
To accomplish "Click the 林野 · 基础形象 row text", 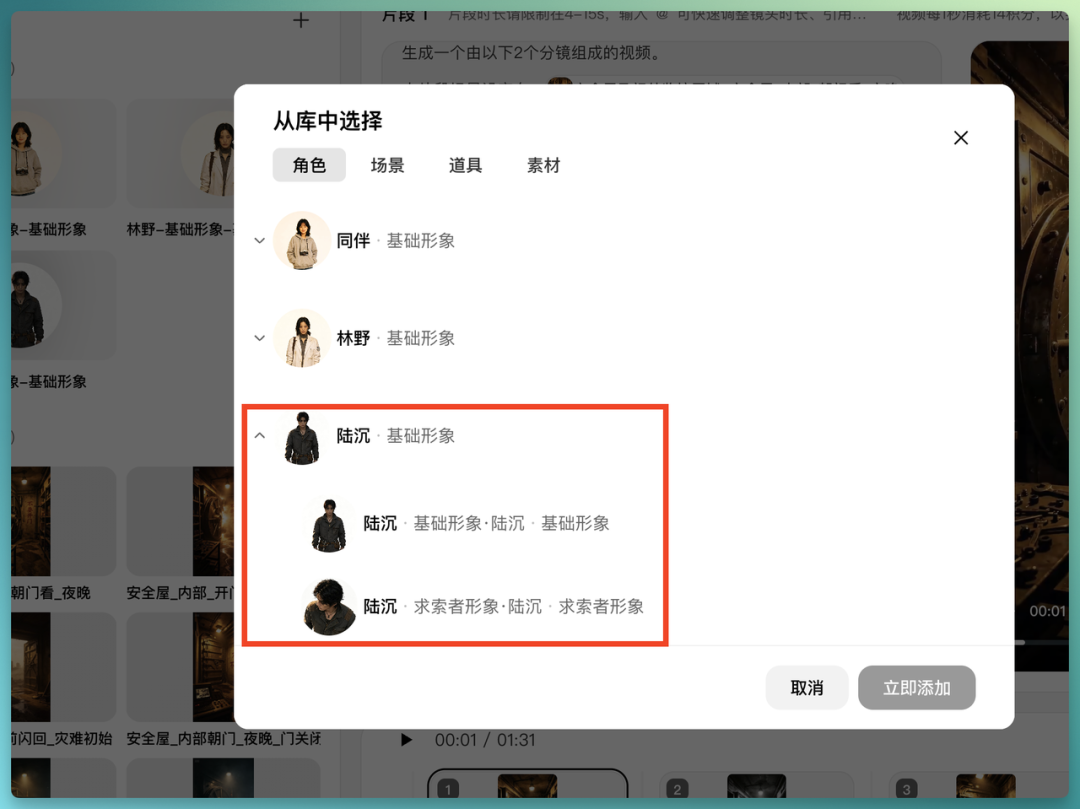I will click(395, 338).
